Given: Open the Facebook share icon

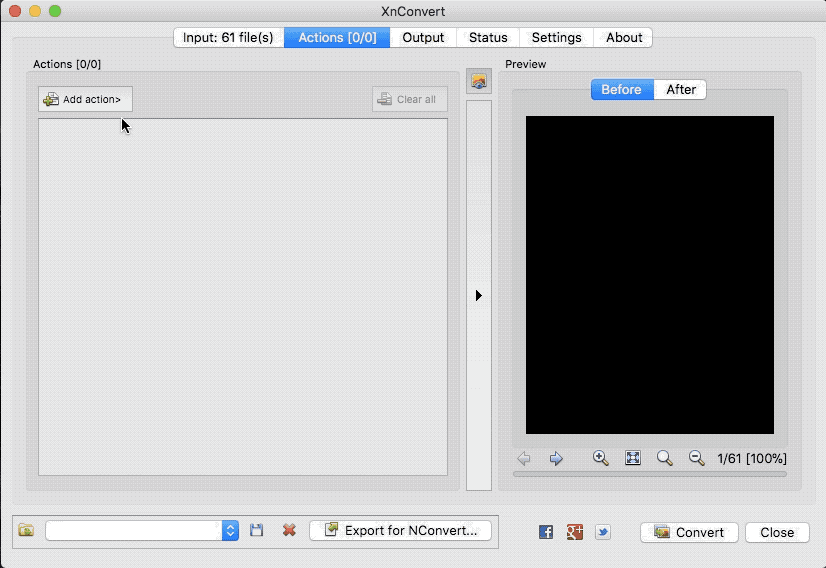Looking at the screenshot, I should tap(546, 532).
